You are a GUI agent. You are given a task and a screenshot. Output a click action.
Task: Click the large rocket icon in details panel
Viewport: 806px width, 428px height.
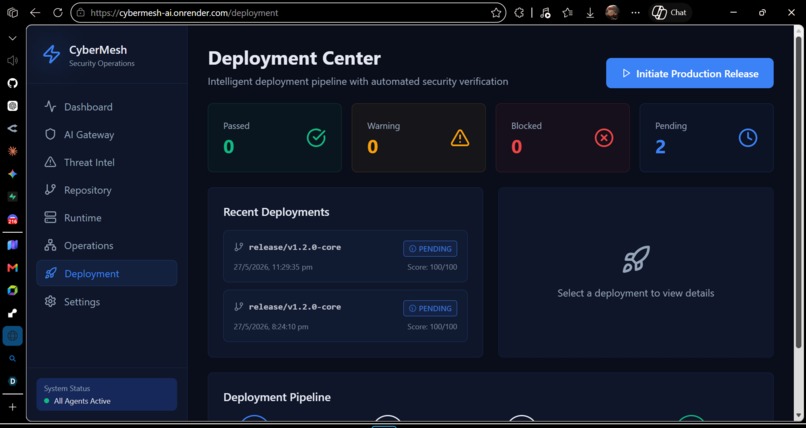click(636, 259)
